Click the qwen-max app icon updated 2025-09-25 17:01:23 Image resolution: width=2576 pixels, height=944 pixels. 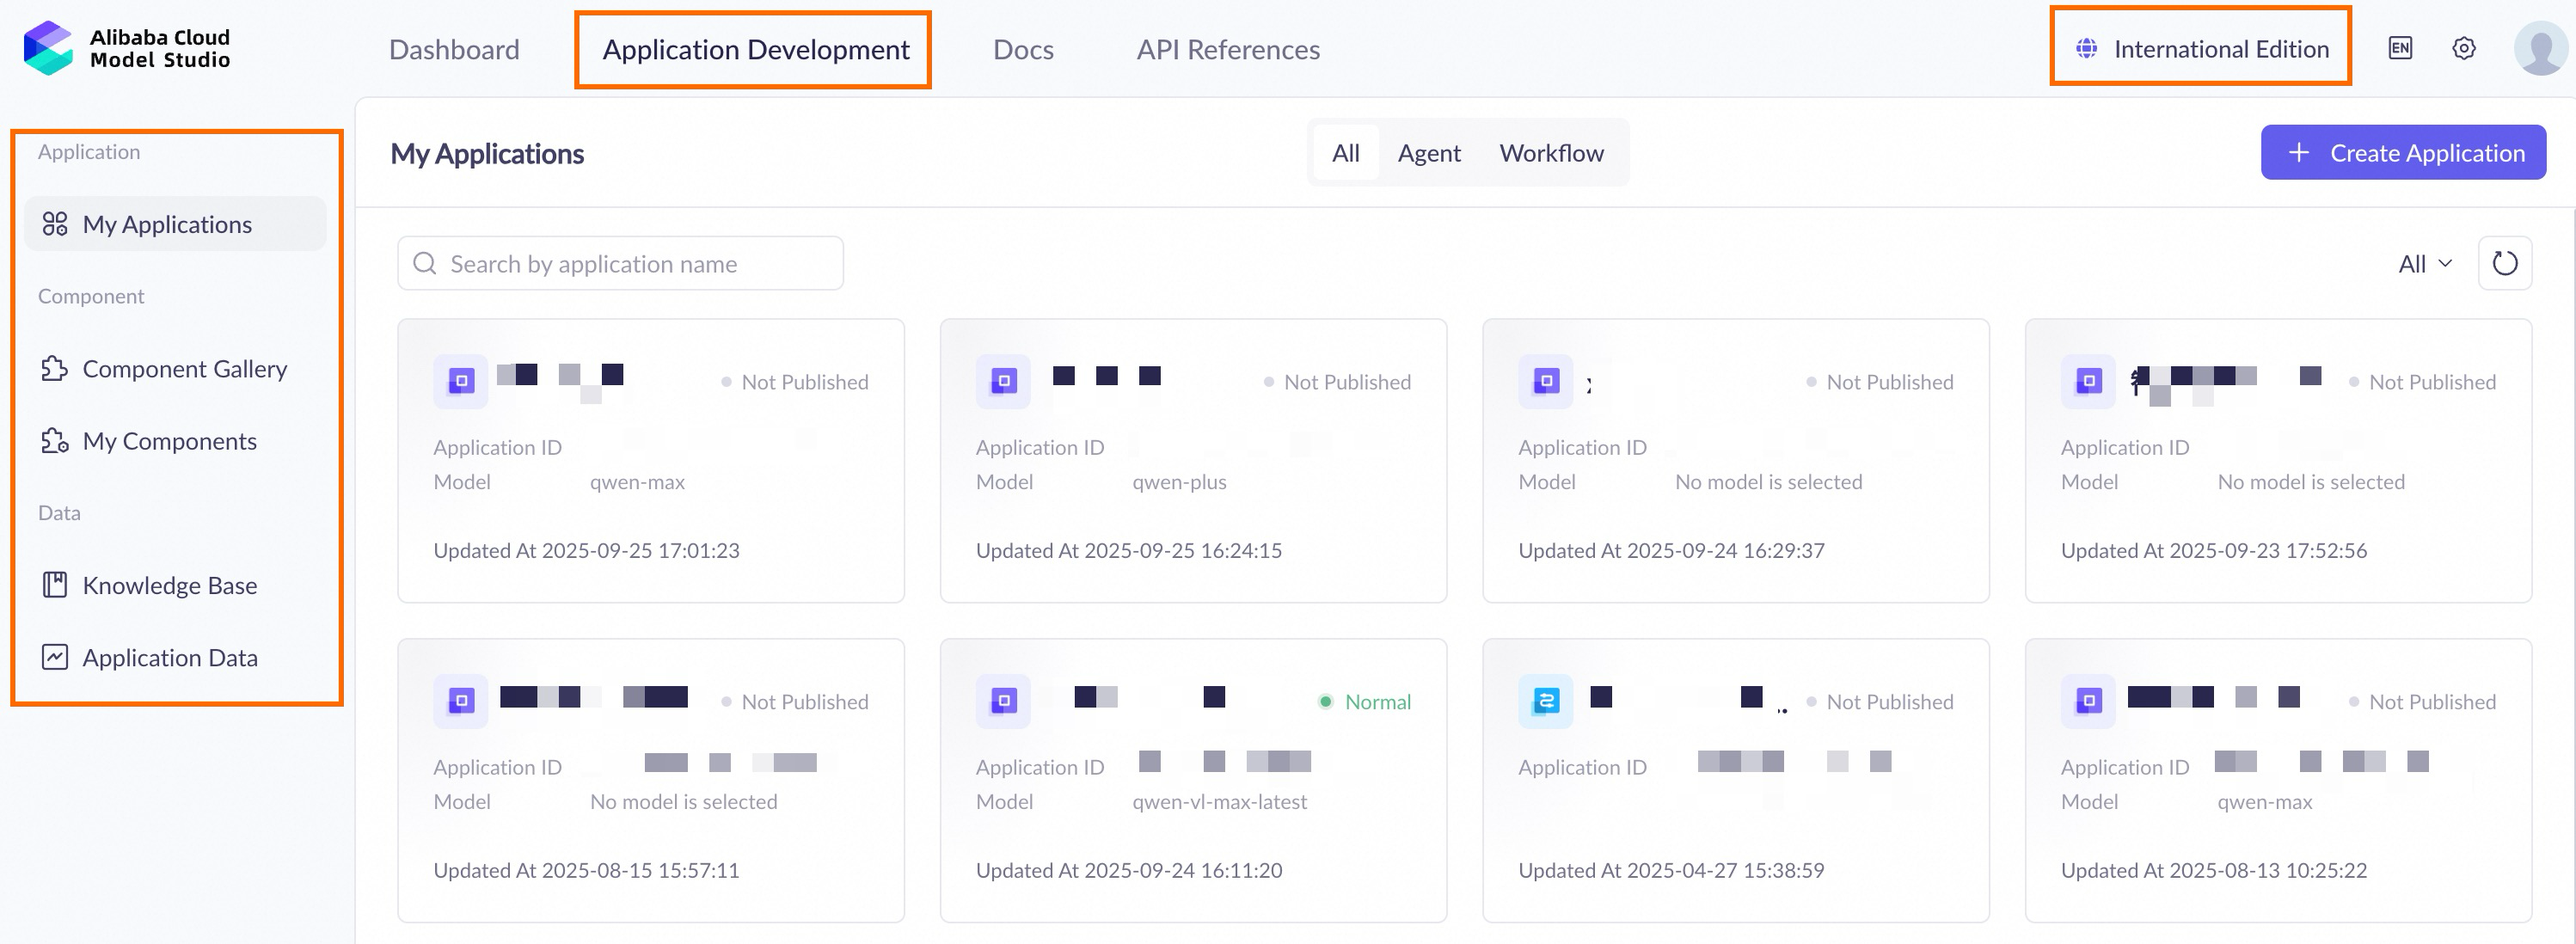pyautogui.click(x=461, y=381)
